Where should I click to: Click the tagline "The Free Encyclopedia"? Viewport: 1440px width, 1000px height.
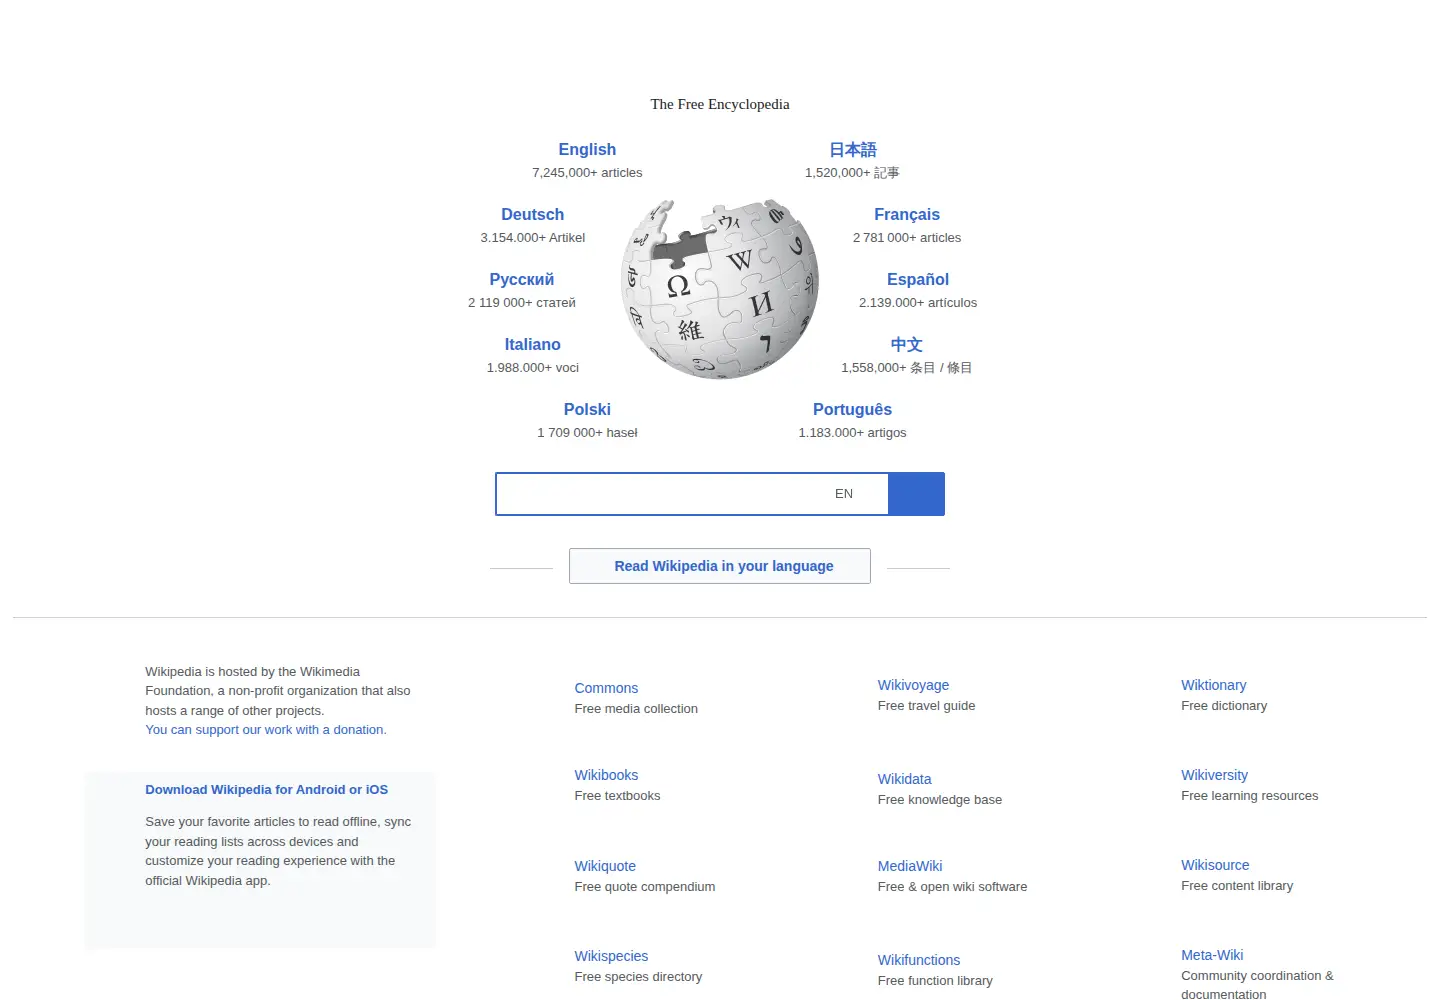720,104
